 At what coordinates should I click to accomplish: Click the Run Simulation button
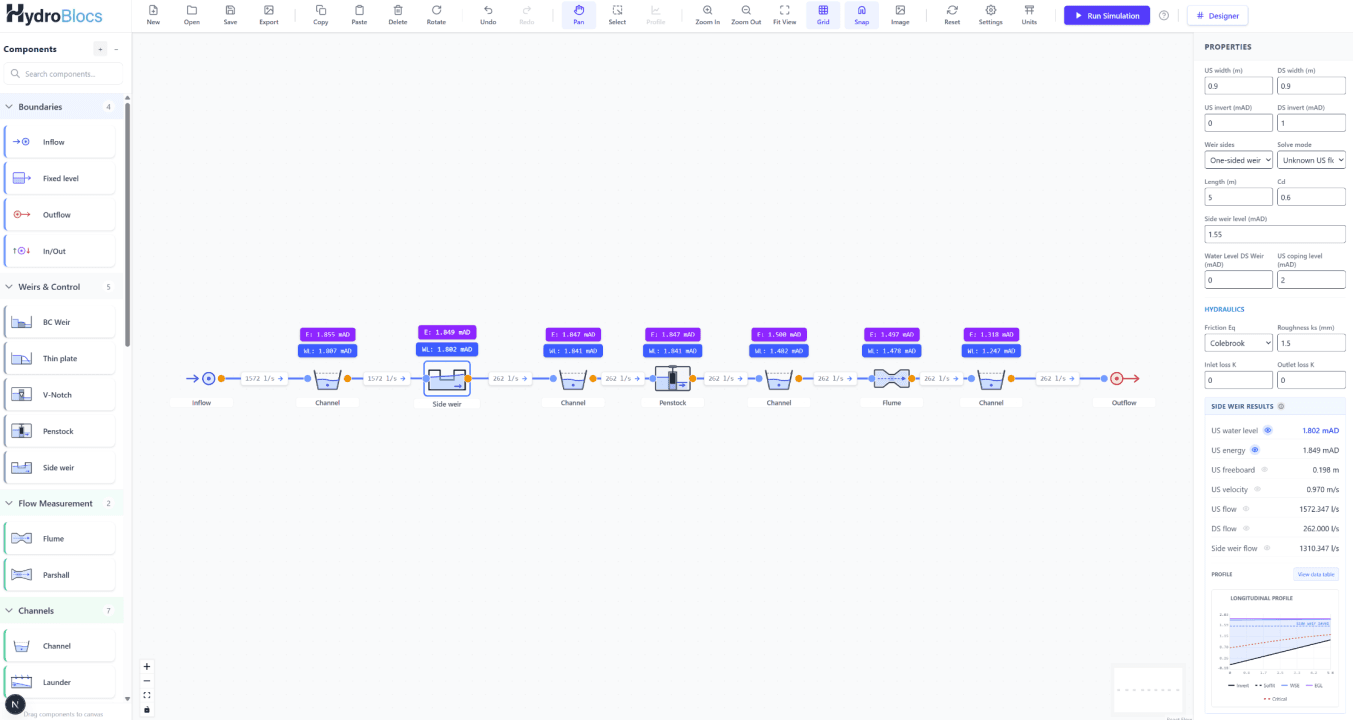point(1106,15)
